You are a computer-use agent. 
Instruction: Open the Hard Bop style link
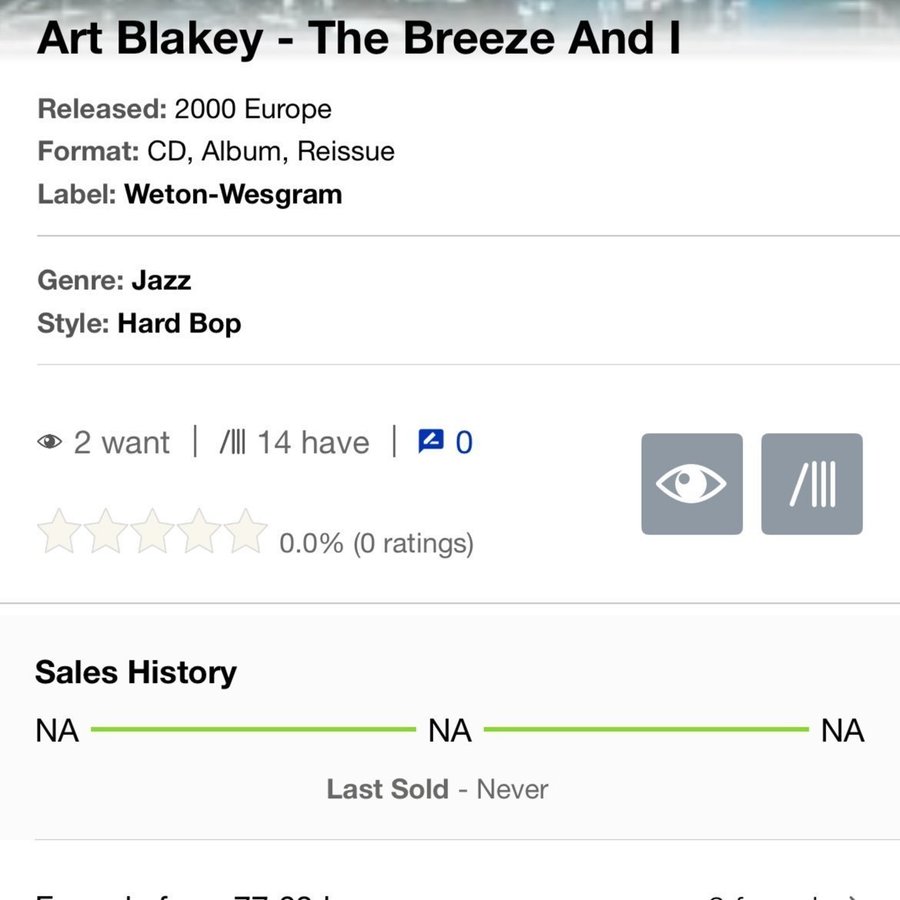[x=179, y=324]
